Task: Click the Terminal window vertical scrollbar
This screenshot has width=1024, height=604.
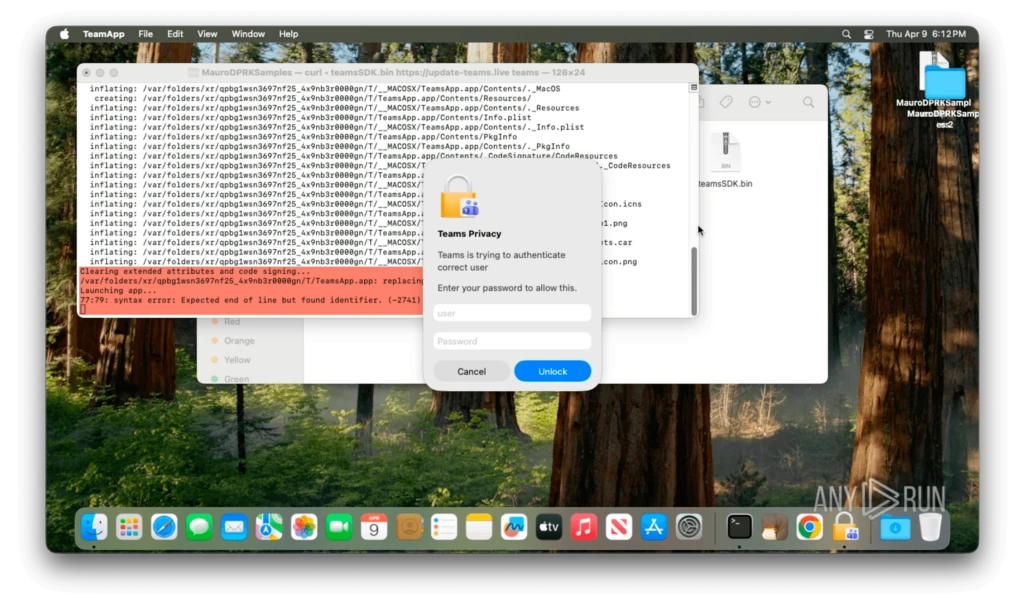Action: [x=694, y=280]
